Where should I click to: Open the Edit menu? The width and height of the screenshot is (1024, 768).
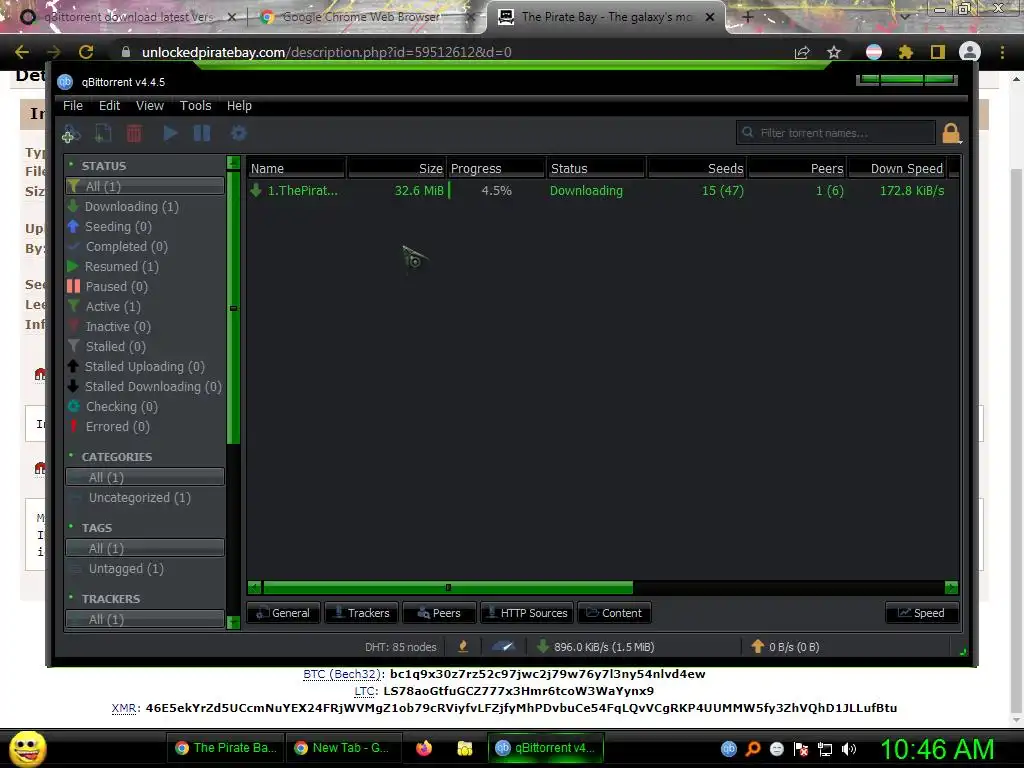click(x=109, y=106)
